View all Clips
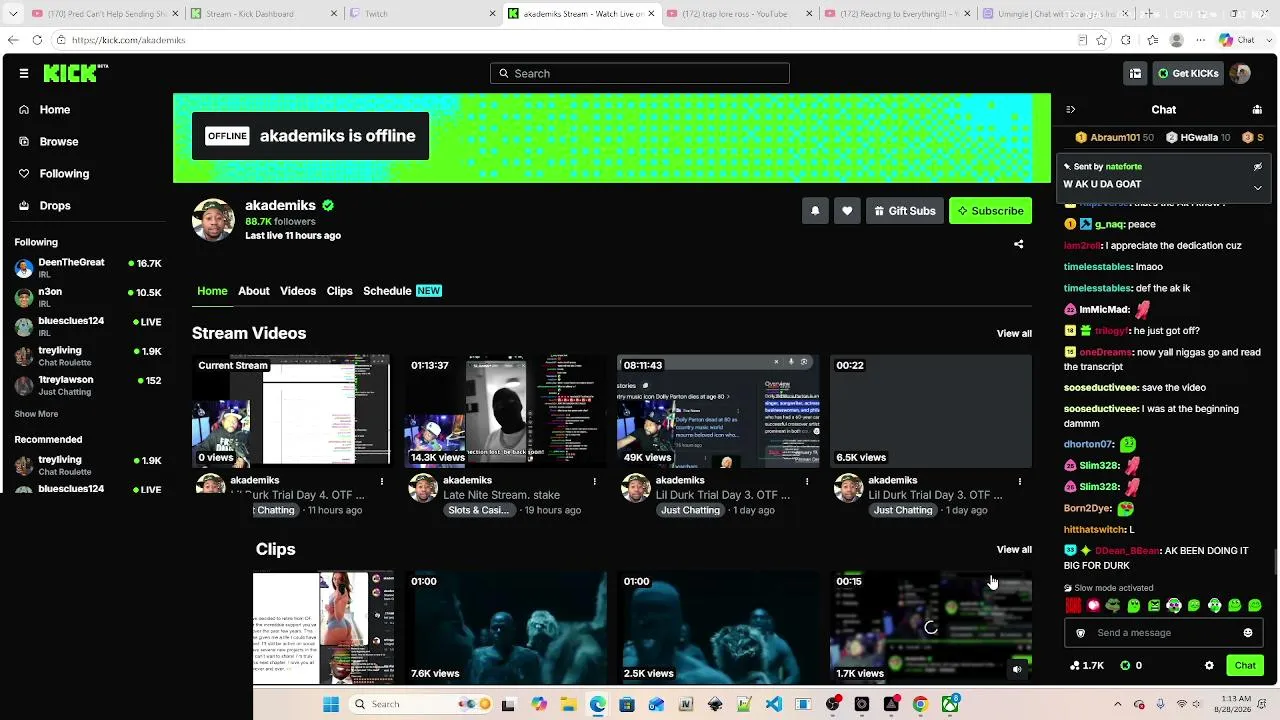The width and height of the screenshot is (1280, 720). 1014,550
